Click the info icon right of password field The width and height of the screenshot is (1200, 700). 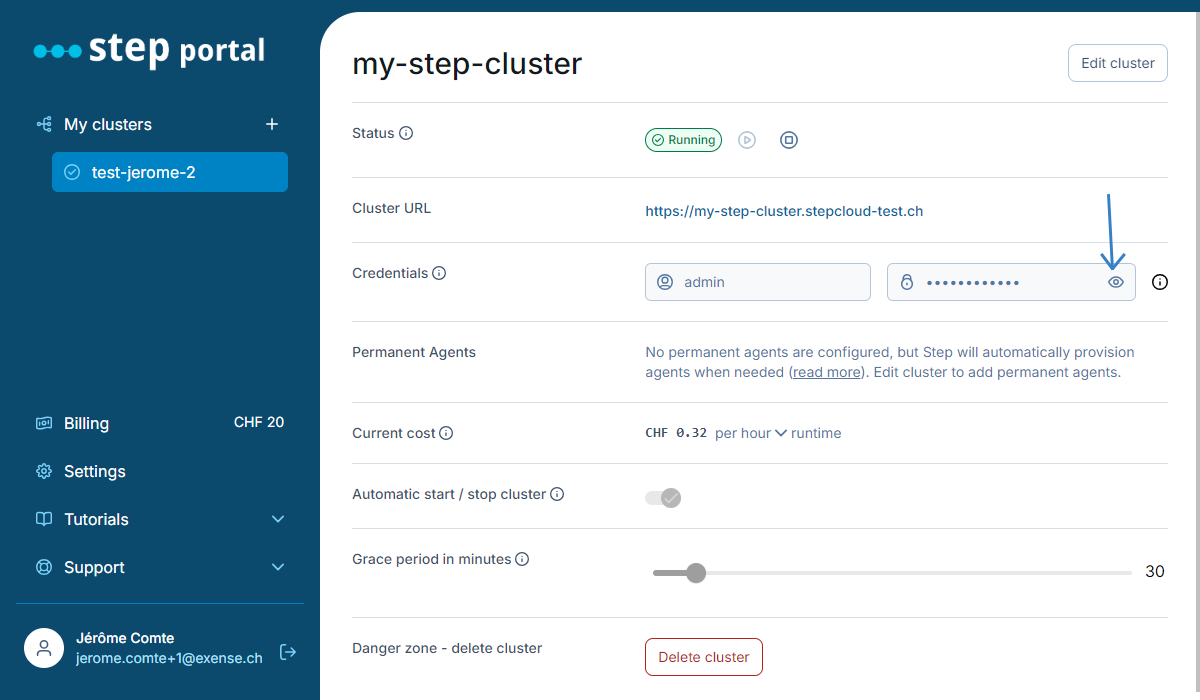coord(1159,282)
